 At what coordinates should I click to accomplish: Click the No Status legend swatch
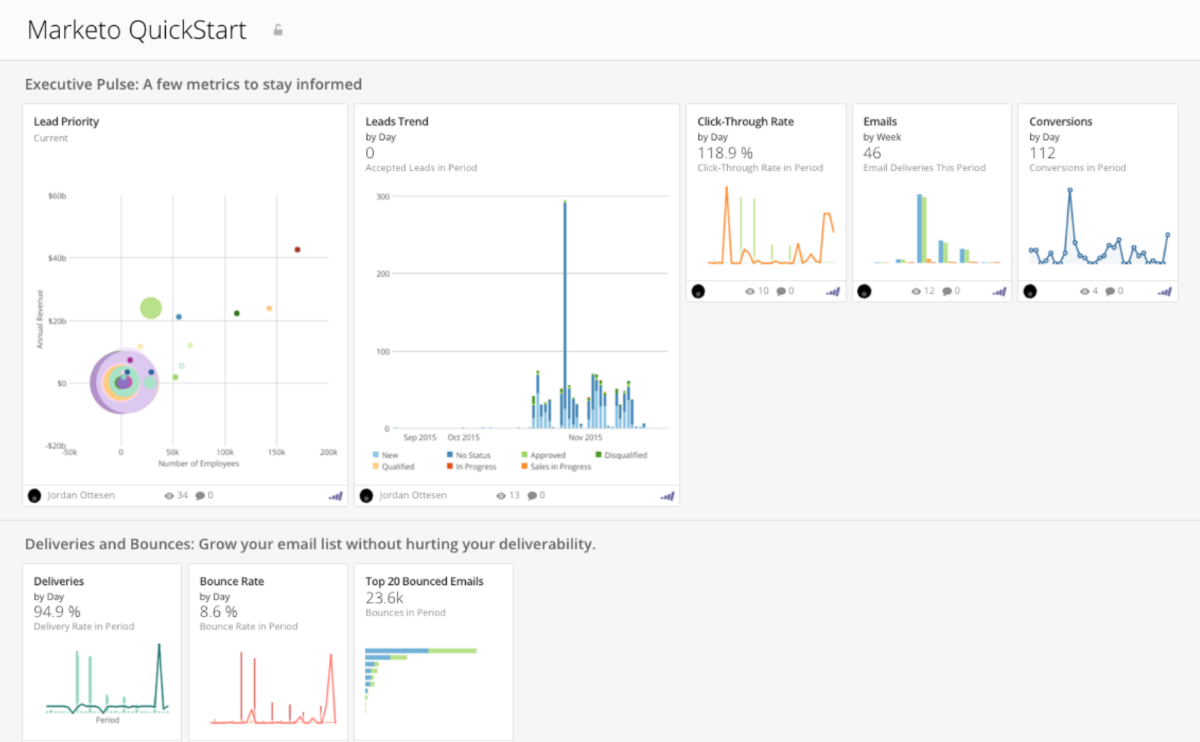pyautogui.click(x=450, y=455)
